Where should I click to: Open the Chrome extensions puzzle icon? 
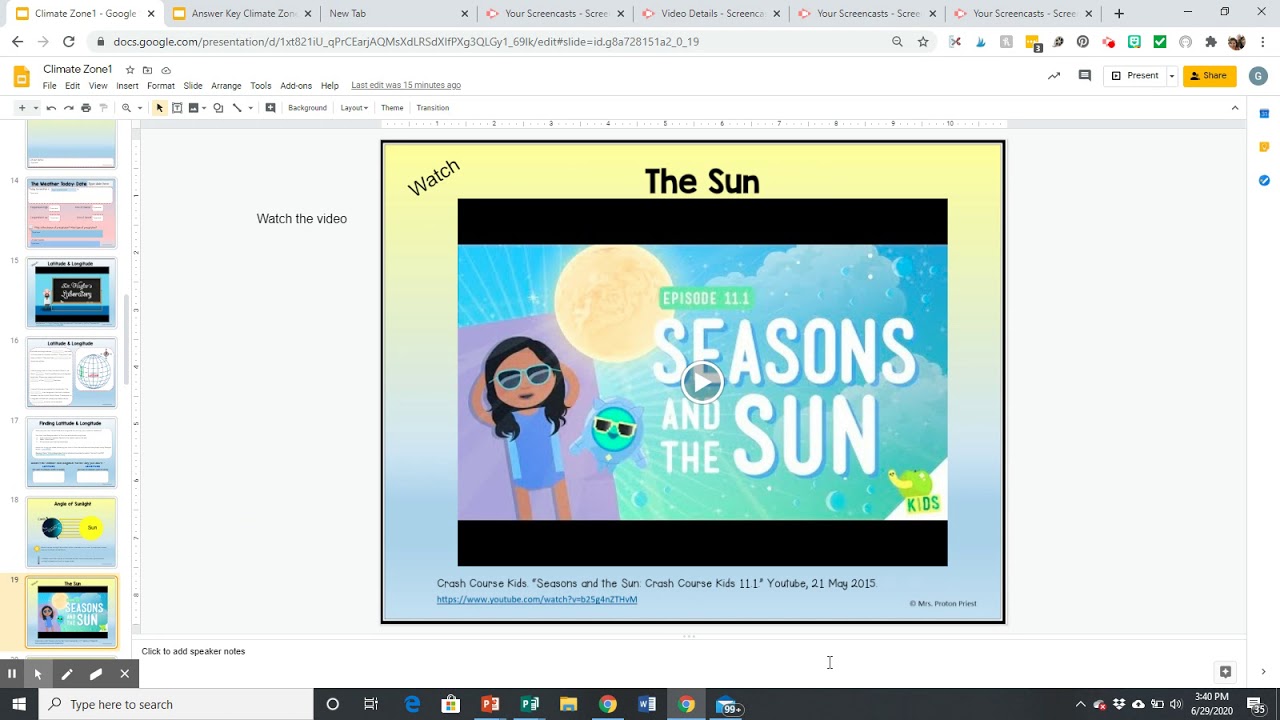coord(1211,42)
